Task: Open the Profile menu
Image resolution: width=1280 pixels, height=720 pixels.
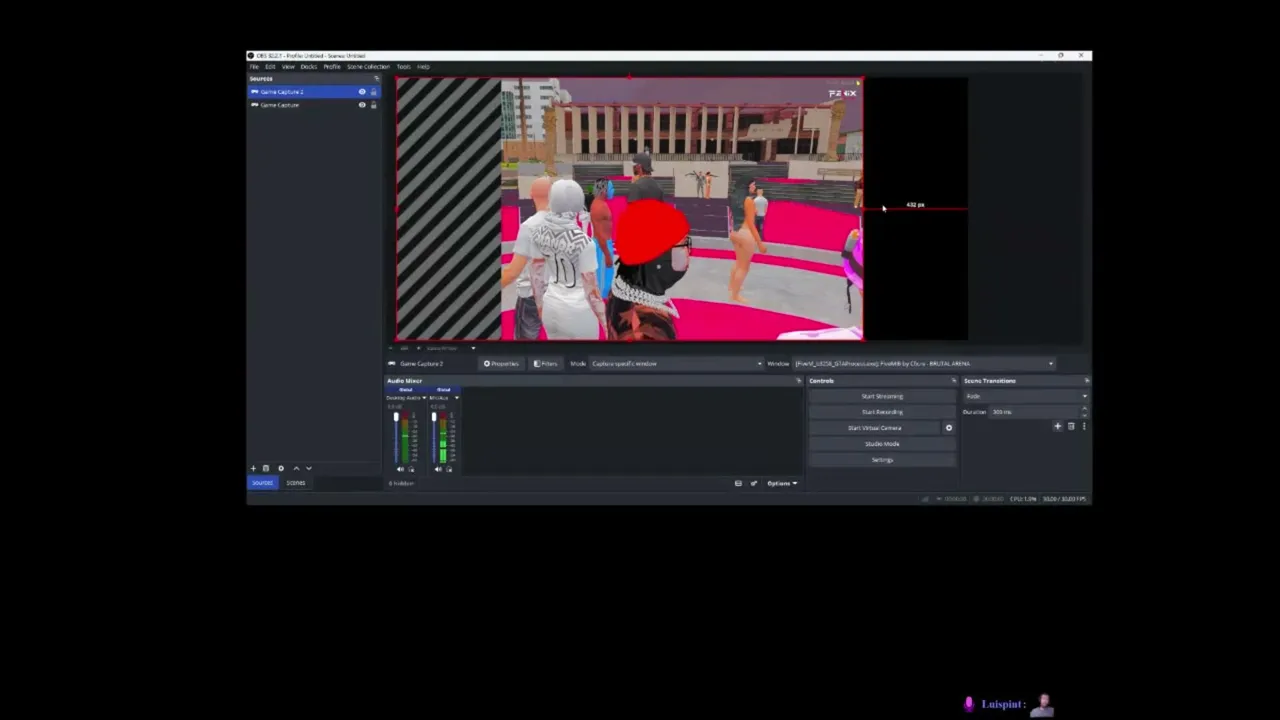Action: [332, 67]
